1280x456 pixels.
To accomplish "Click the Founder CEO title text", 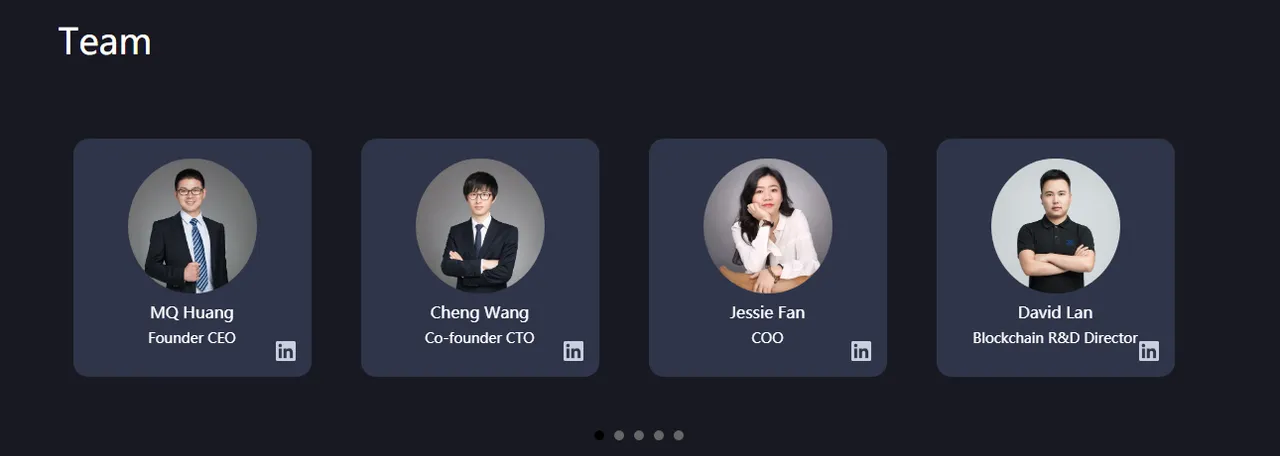I will click(192, 338).
